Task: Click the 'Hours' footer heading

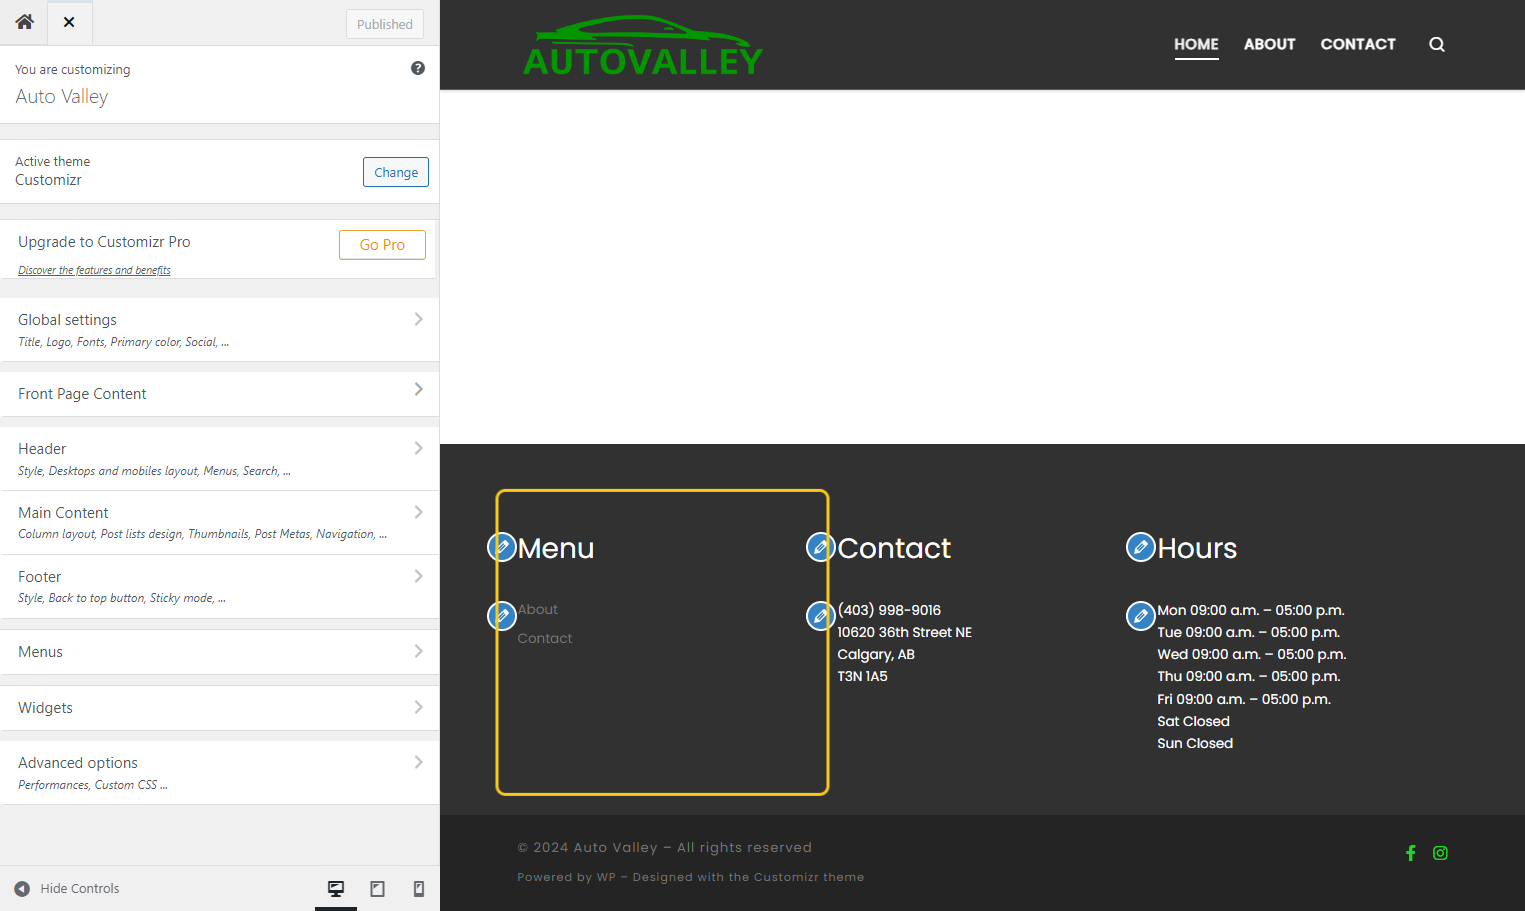Action: point(1197,548)
